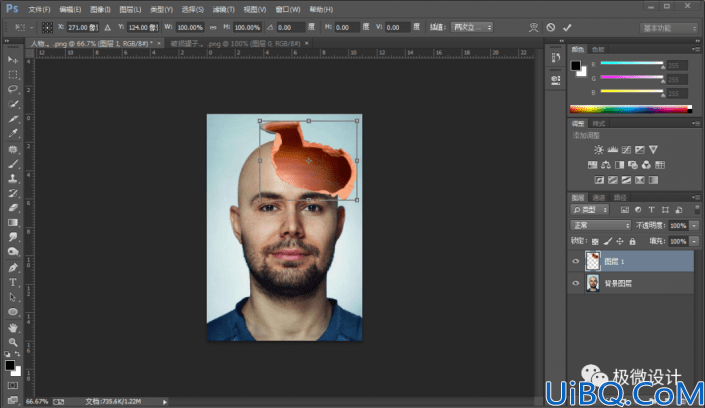
Task: Switch to the 破损罐子 document tab
Action: click(236, 44)
